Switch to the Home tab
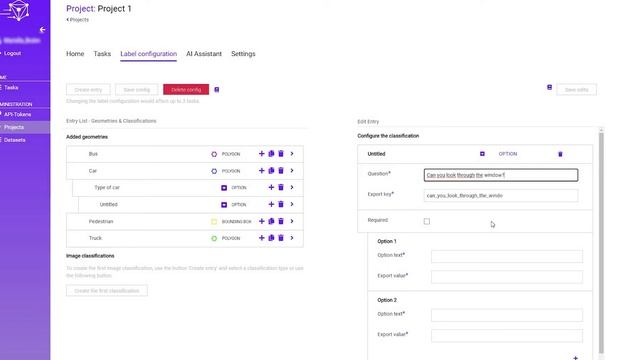Viewport: 640px width, 360px height. (75, 54)
